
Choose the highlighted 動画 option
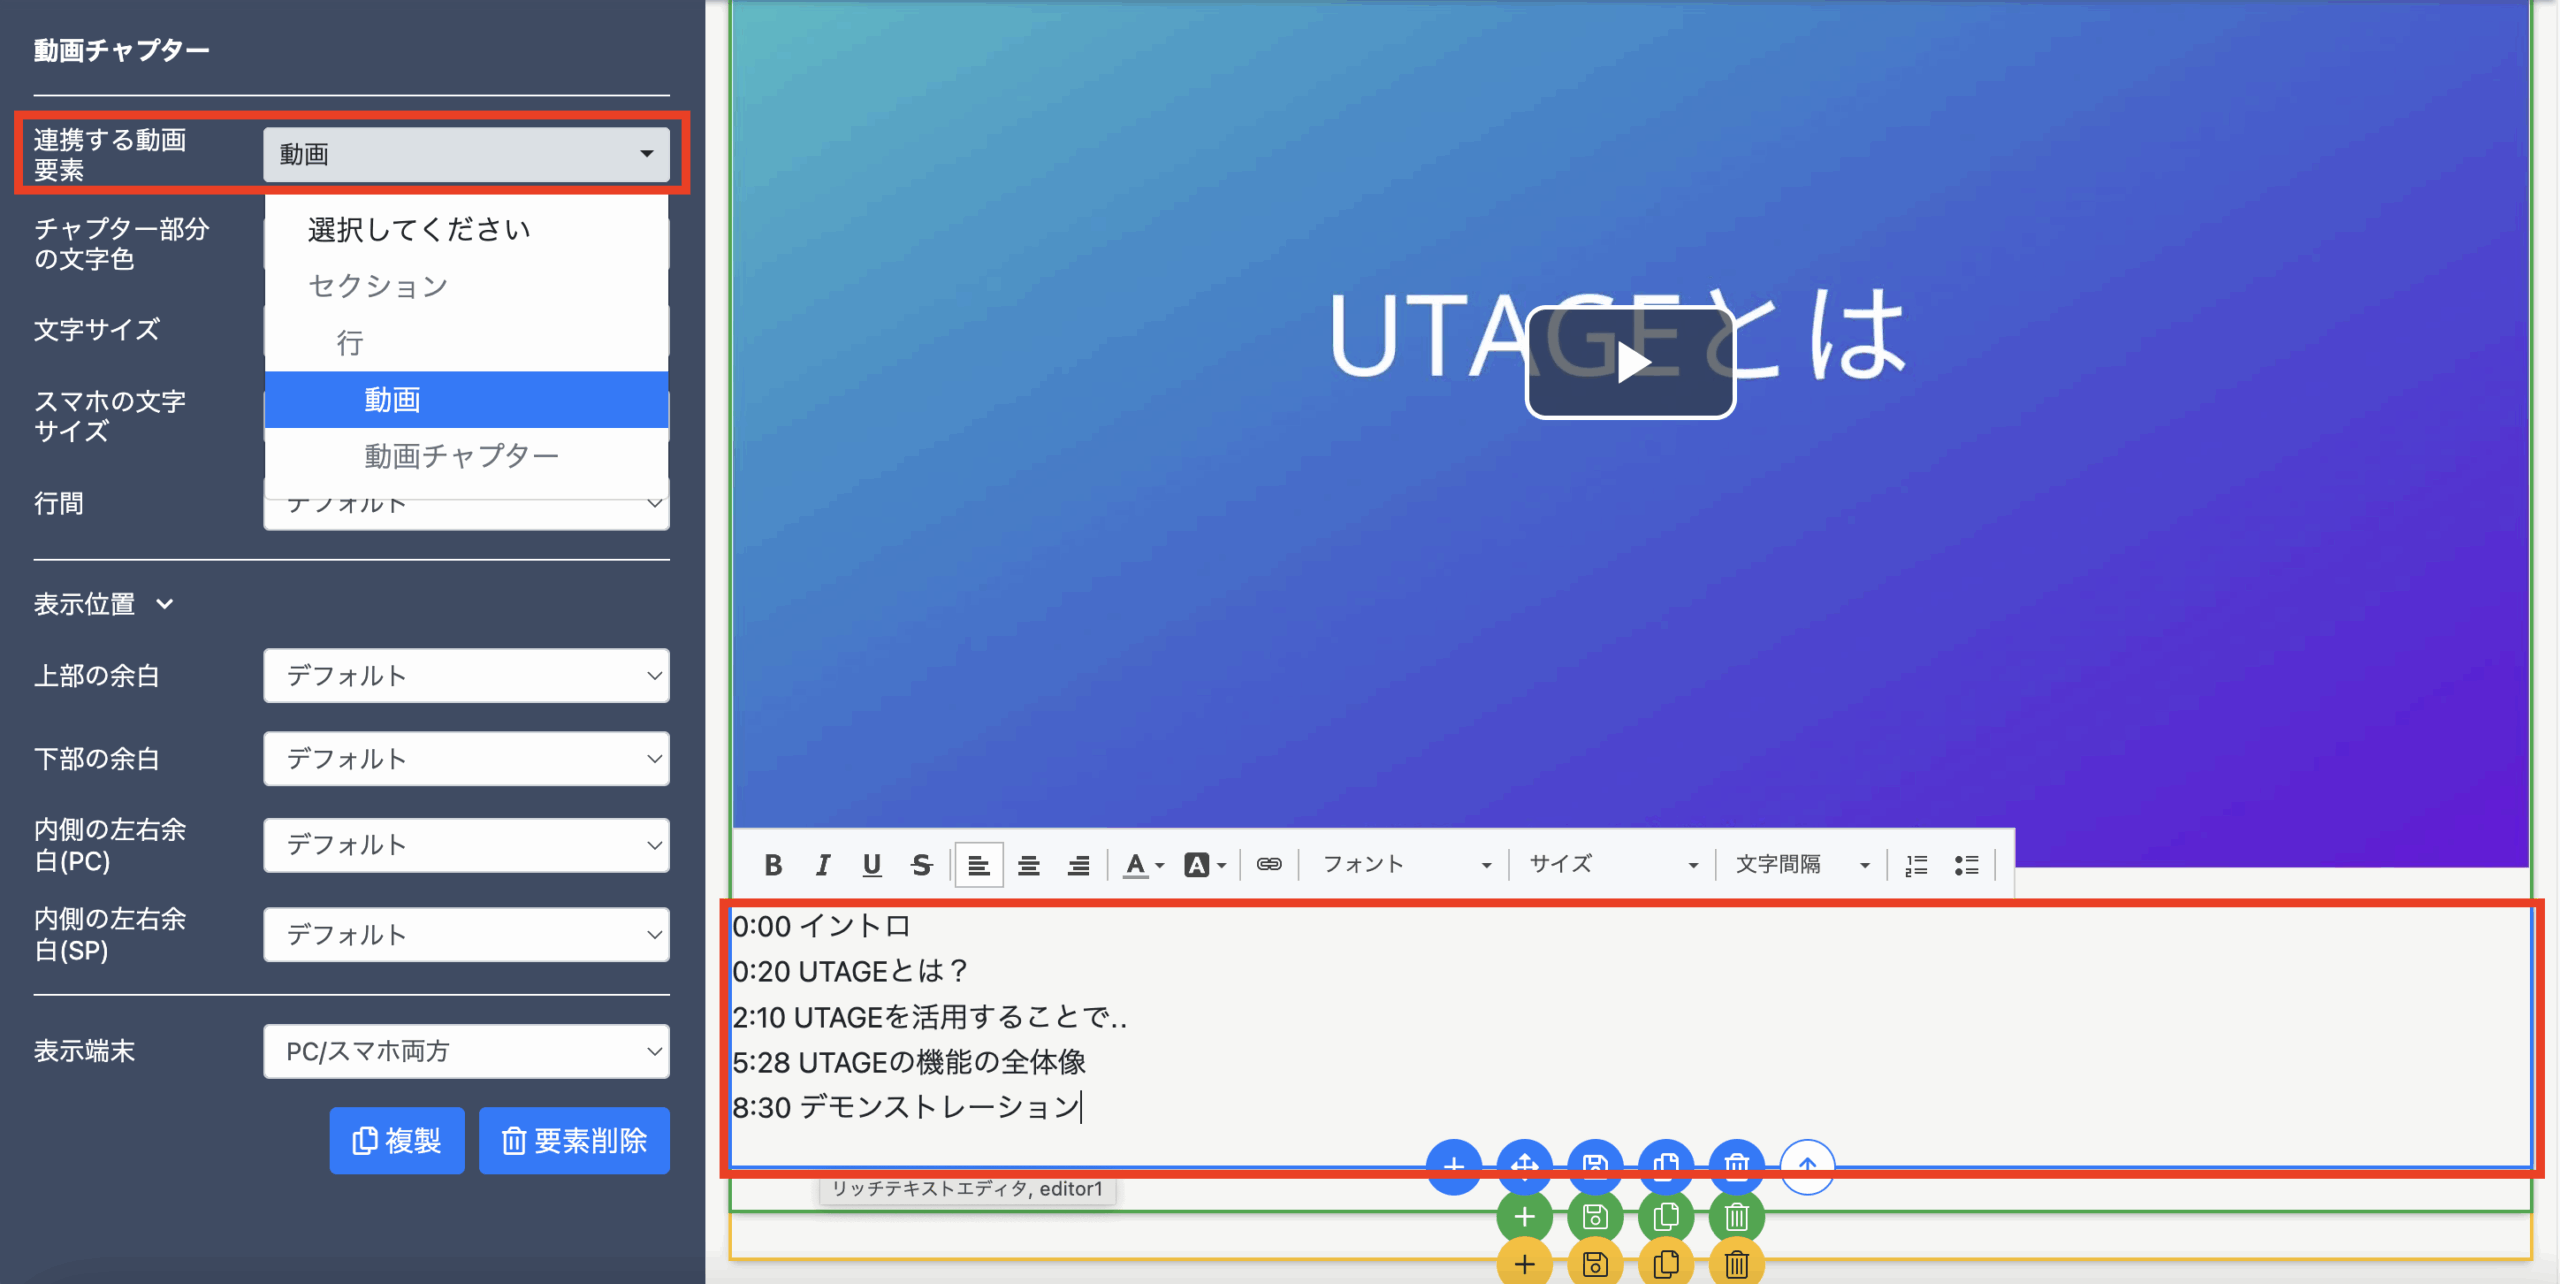click(x=466, y=400)
